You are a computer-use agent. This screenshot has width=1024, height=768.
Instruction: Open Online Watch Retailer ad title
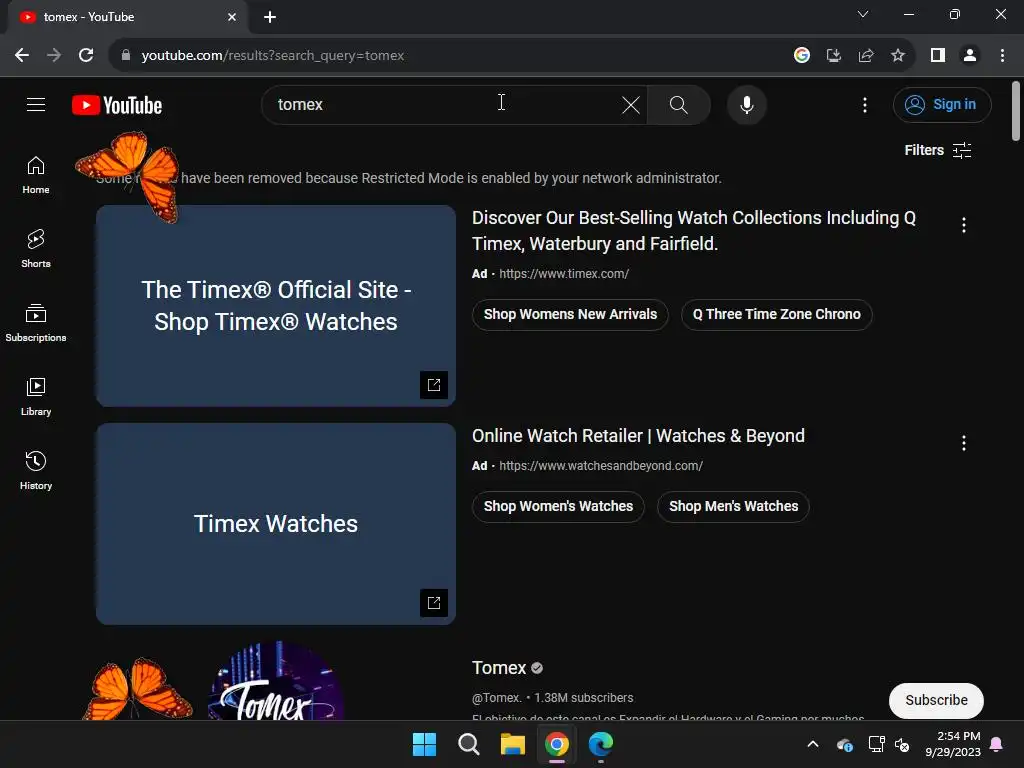(x=638, y=436)
